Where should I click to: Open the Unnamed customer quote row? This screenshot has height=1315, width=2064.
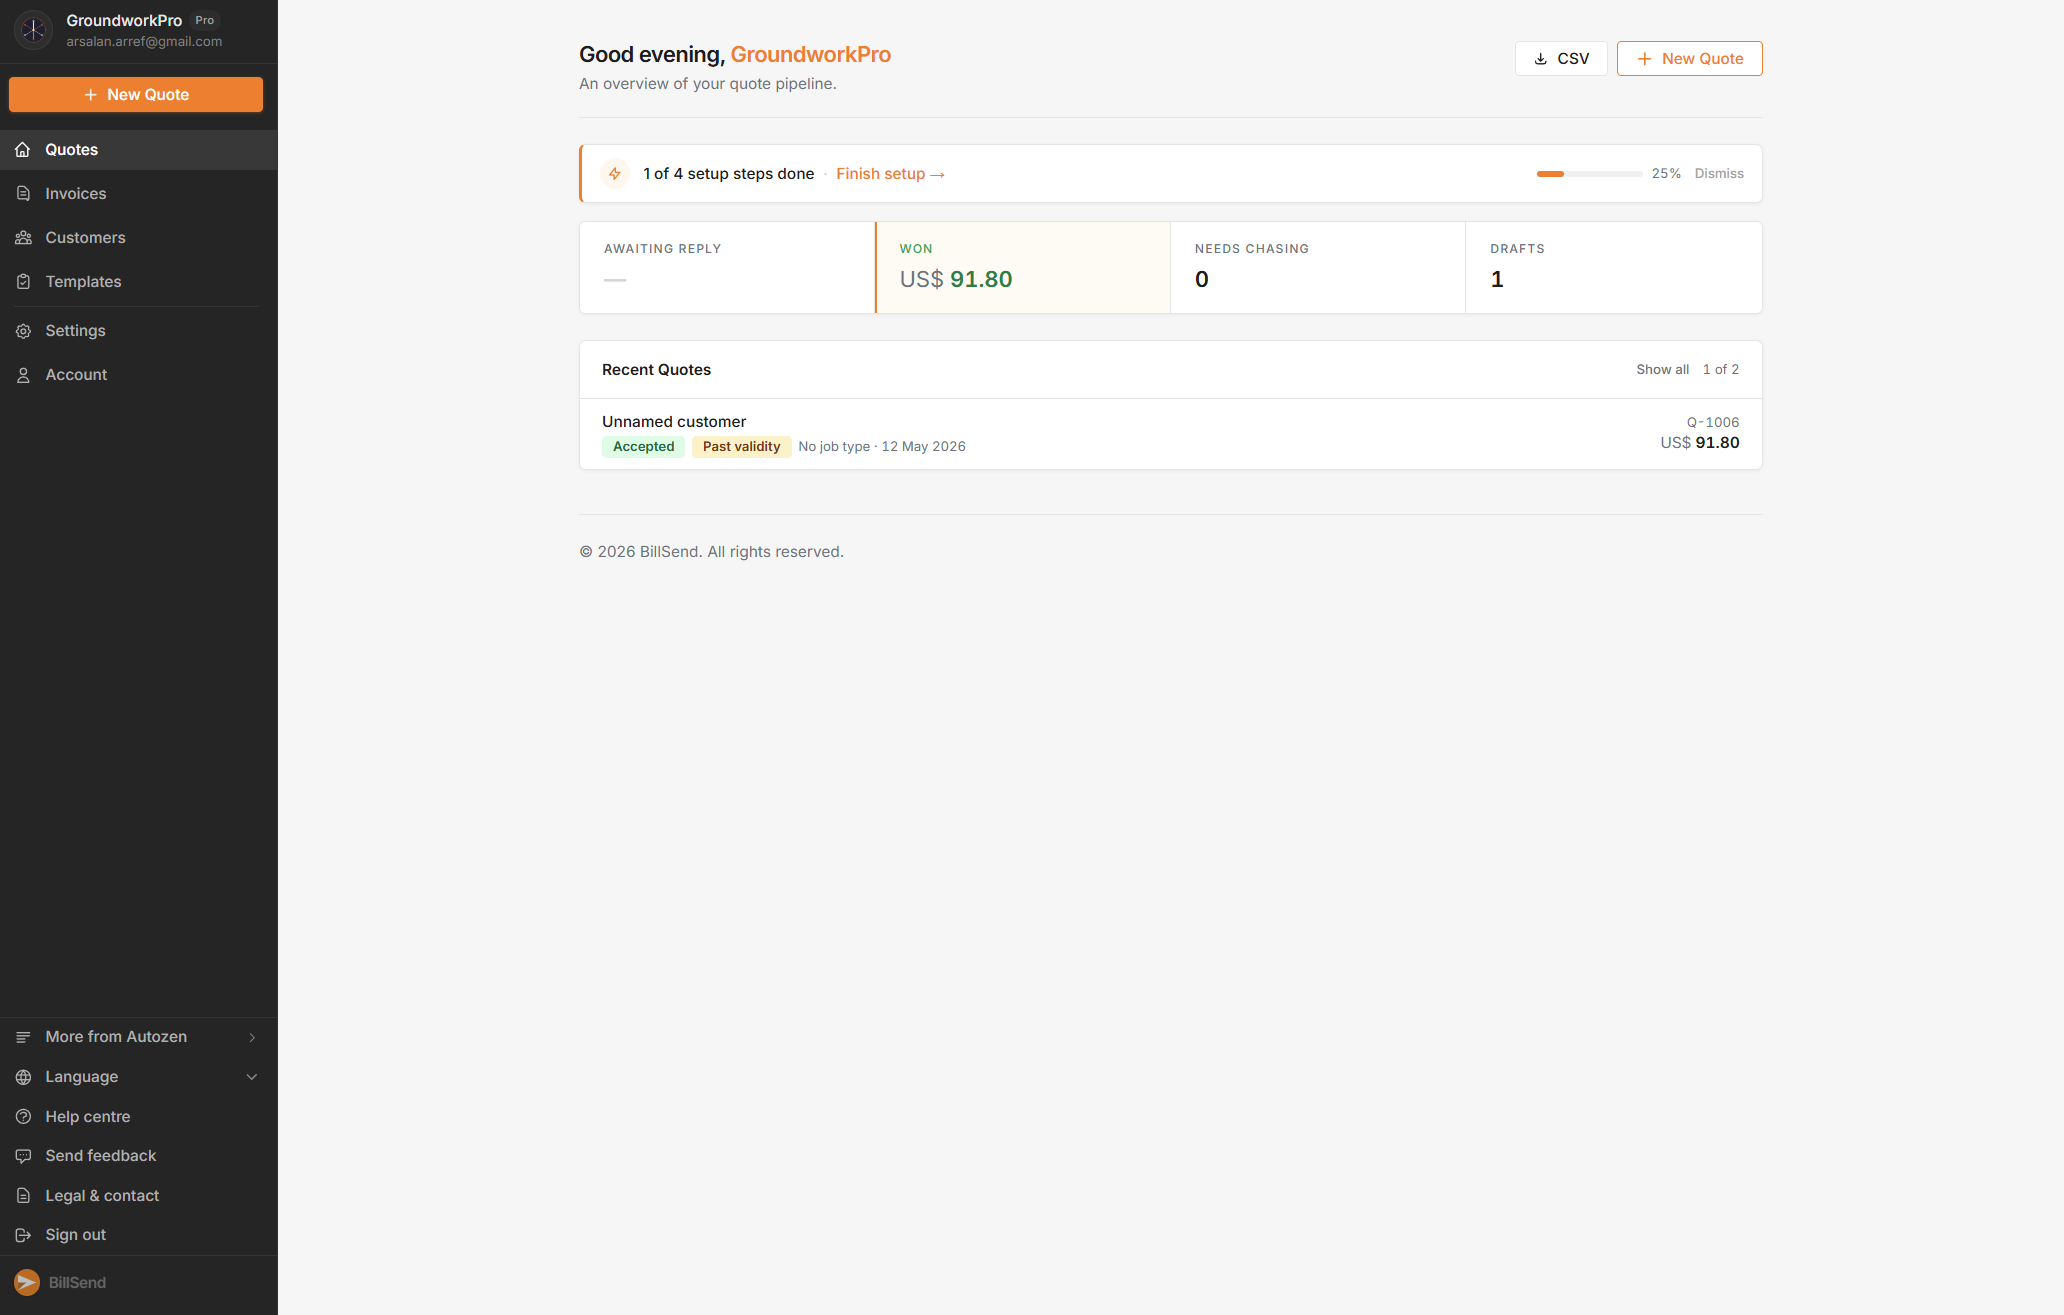(x=1170, y=434)
